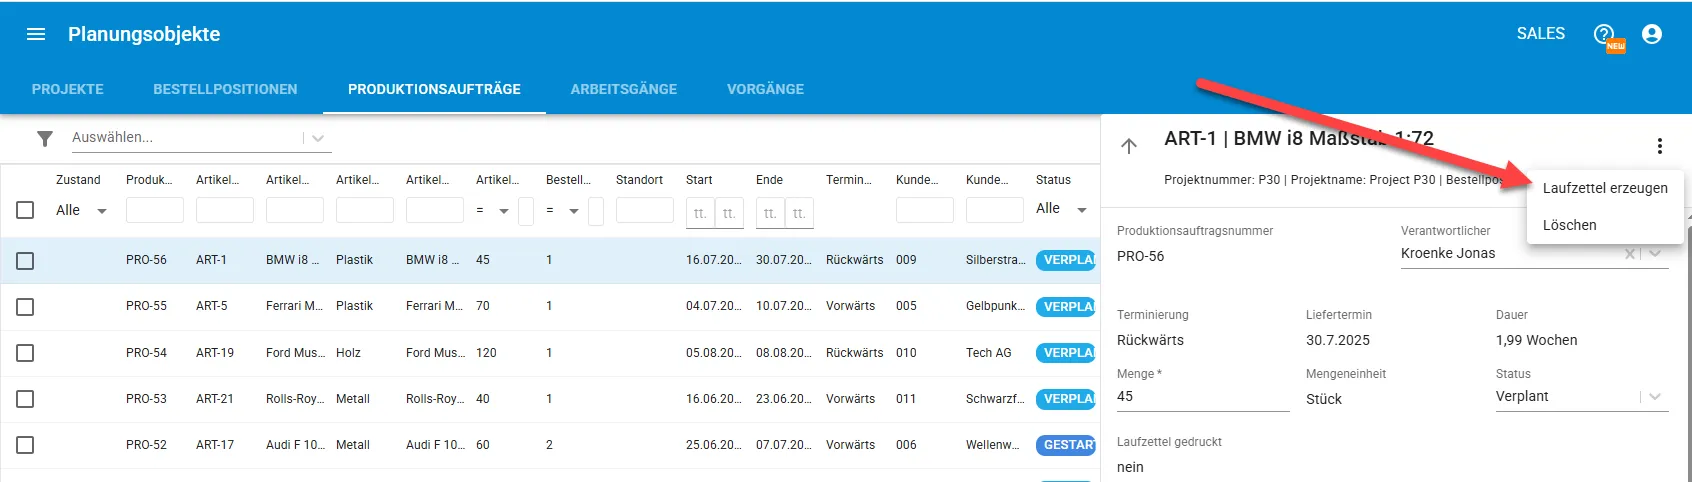Click the Planungsobjekte title
The image size is (1692, 482).
click(x=144, y=34)
